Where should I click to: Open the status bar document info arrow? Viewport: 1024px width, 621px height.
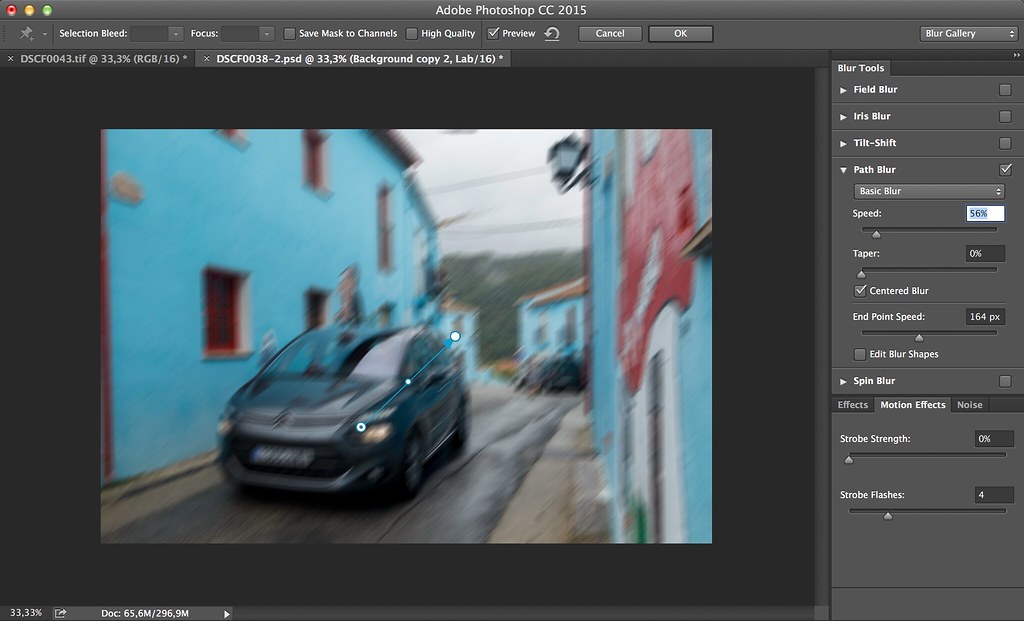pos(227,614)
